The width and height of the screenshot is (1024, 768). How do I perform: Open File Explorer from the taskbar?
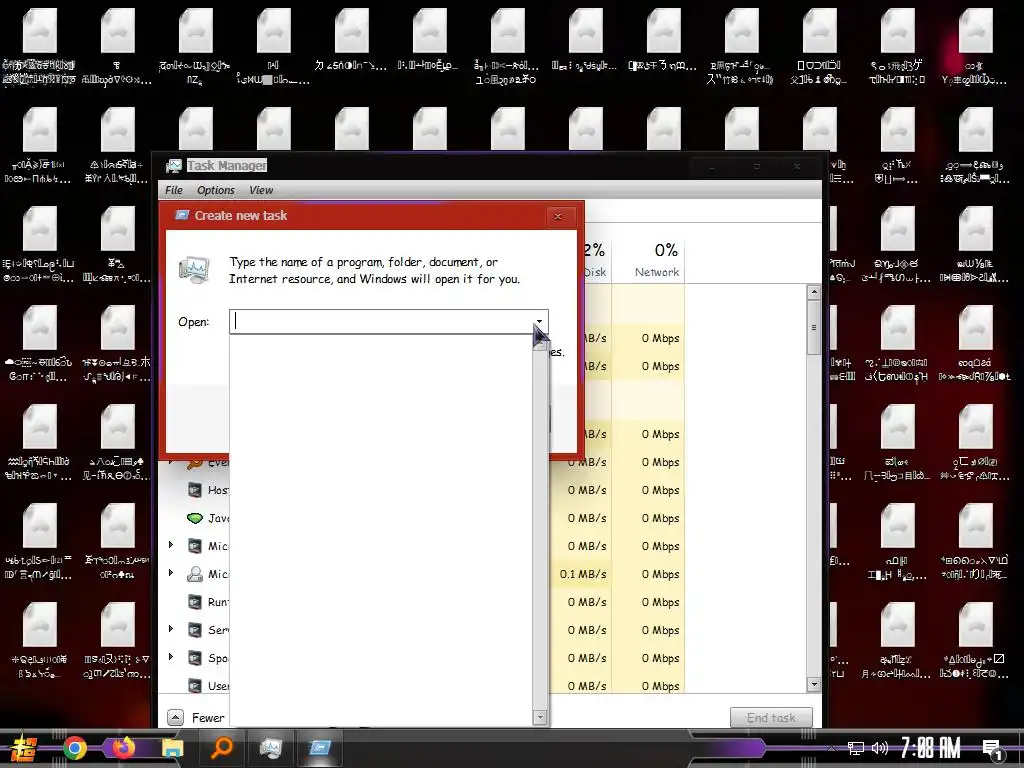(x=172, y=748)
